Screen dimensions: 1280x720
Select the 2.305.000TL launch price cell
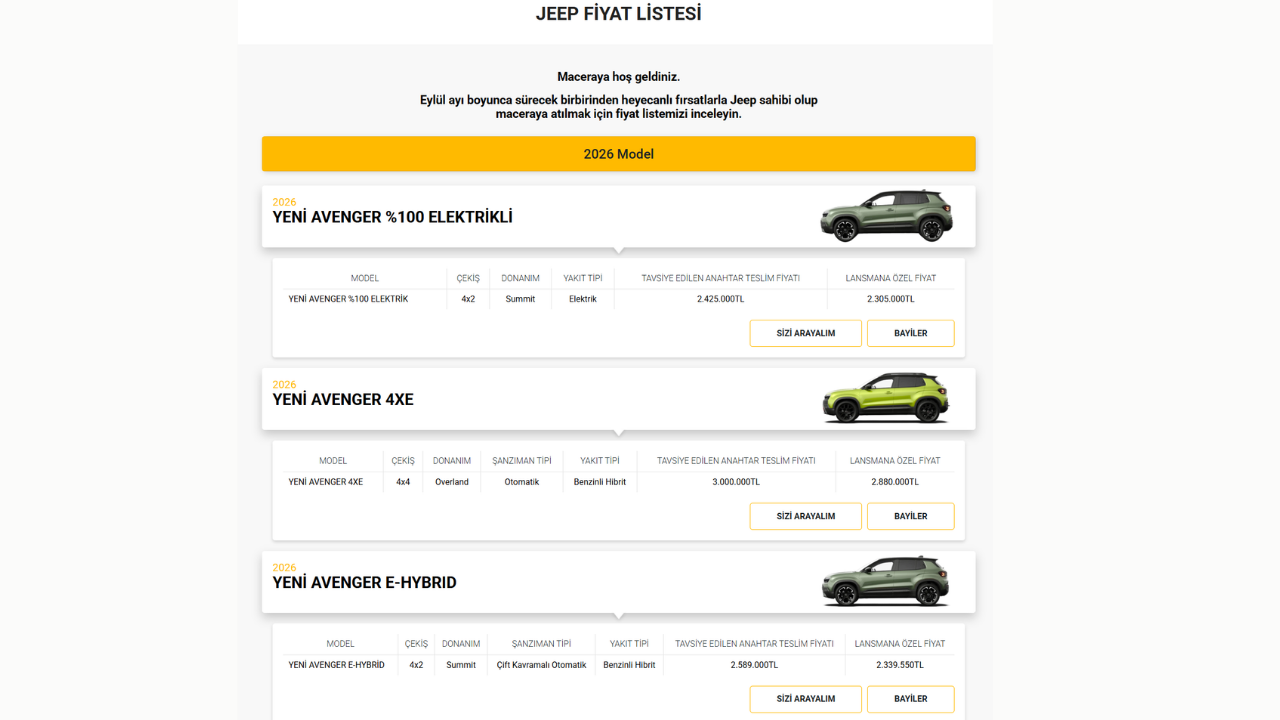(x=890, y=299)
